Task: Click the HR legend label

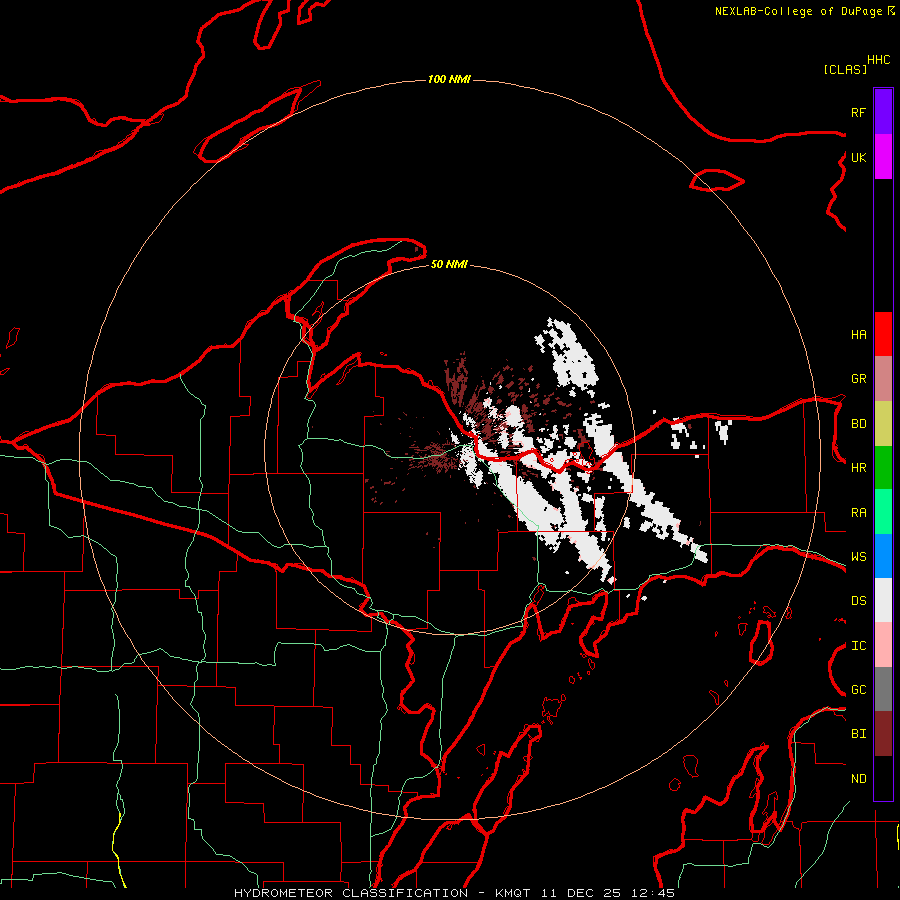Action: point(858,468)
